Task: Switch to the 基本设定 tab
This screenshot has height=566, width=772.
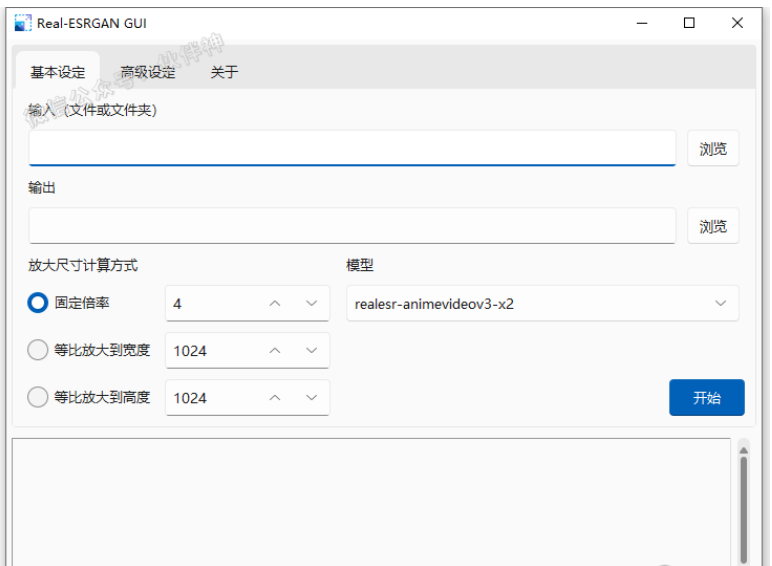Action: (x=58, y=72)
